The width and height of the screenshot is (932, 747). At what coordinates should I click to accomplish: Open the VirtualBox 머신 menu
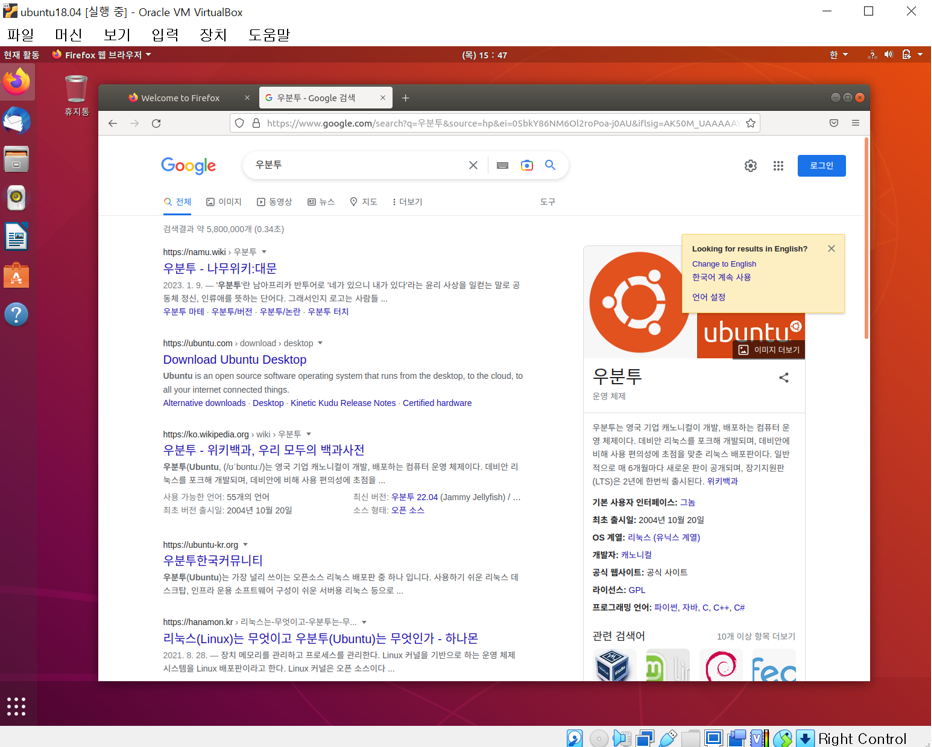pos(68,35)
